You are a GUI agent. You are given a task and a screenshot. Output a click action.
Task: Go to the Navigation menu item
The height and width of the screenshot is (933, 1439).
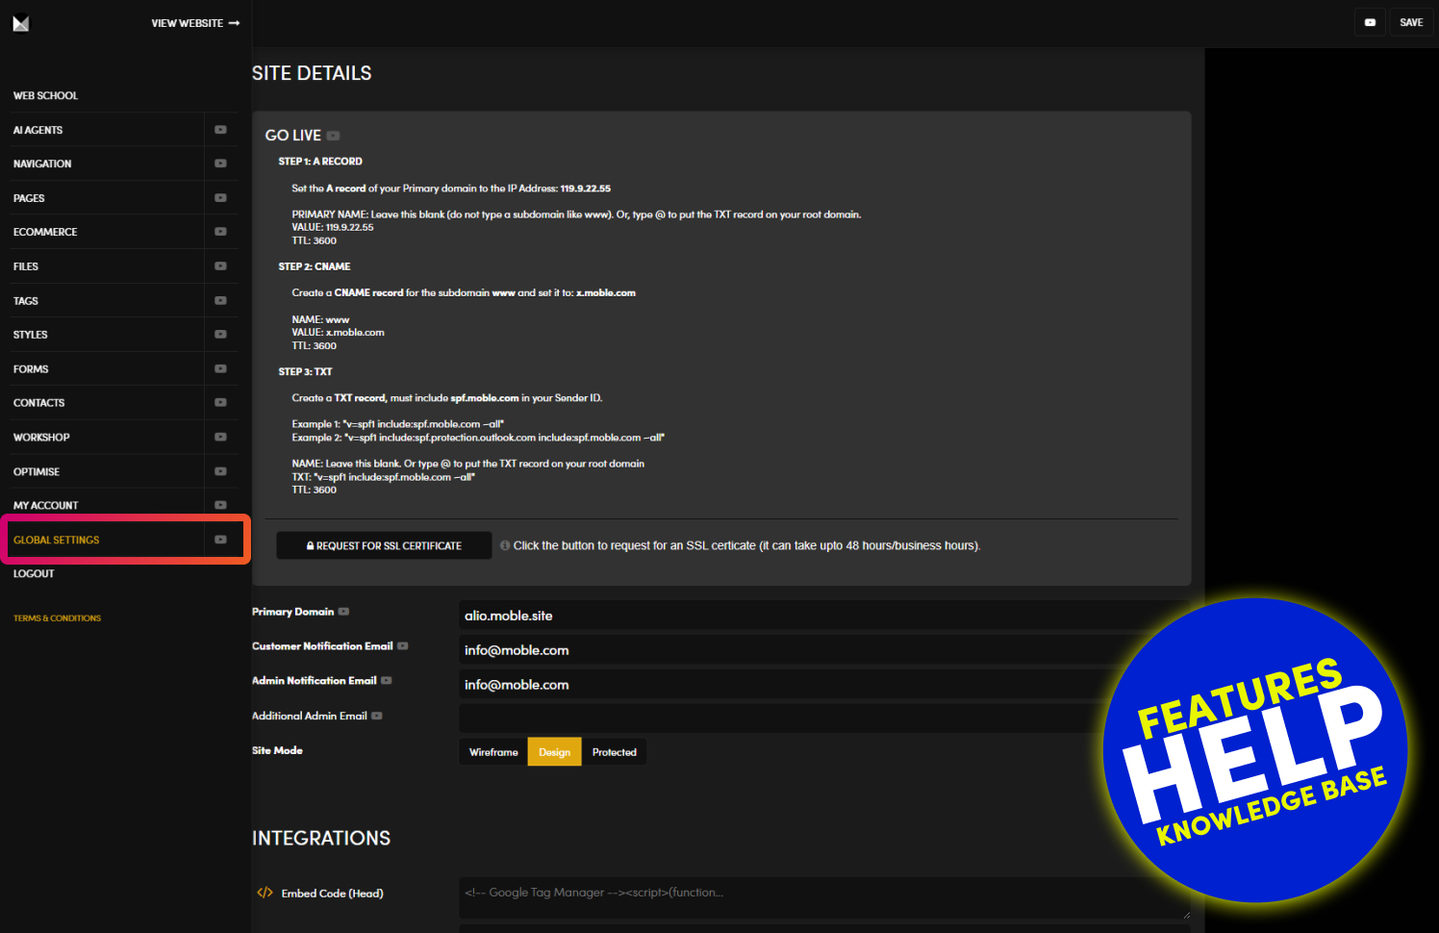coord(42,164)
